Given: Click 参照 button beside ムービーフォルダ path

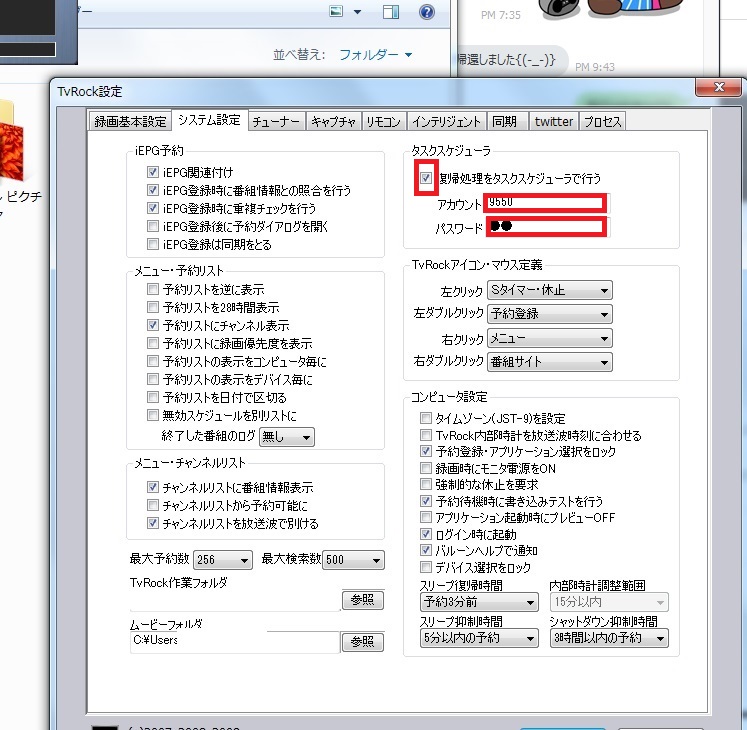Looking at the screenshot, I should (362, 641).
